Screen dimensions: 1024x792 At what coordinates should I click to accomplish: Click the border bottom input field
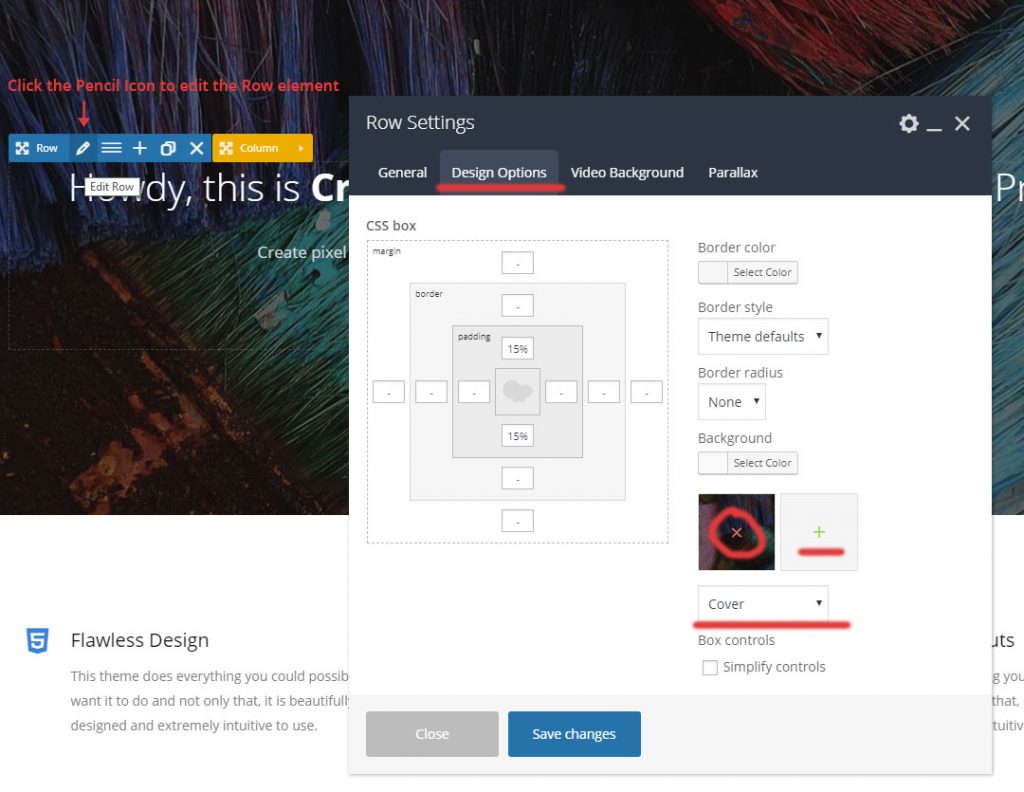[x=517, y=479]
